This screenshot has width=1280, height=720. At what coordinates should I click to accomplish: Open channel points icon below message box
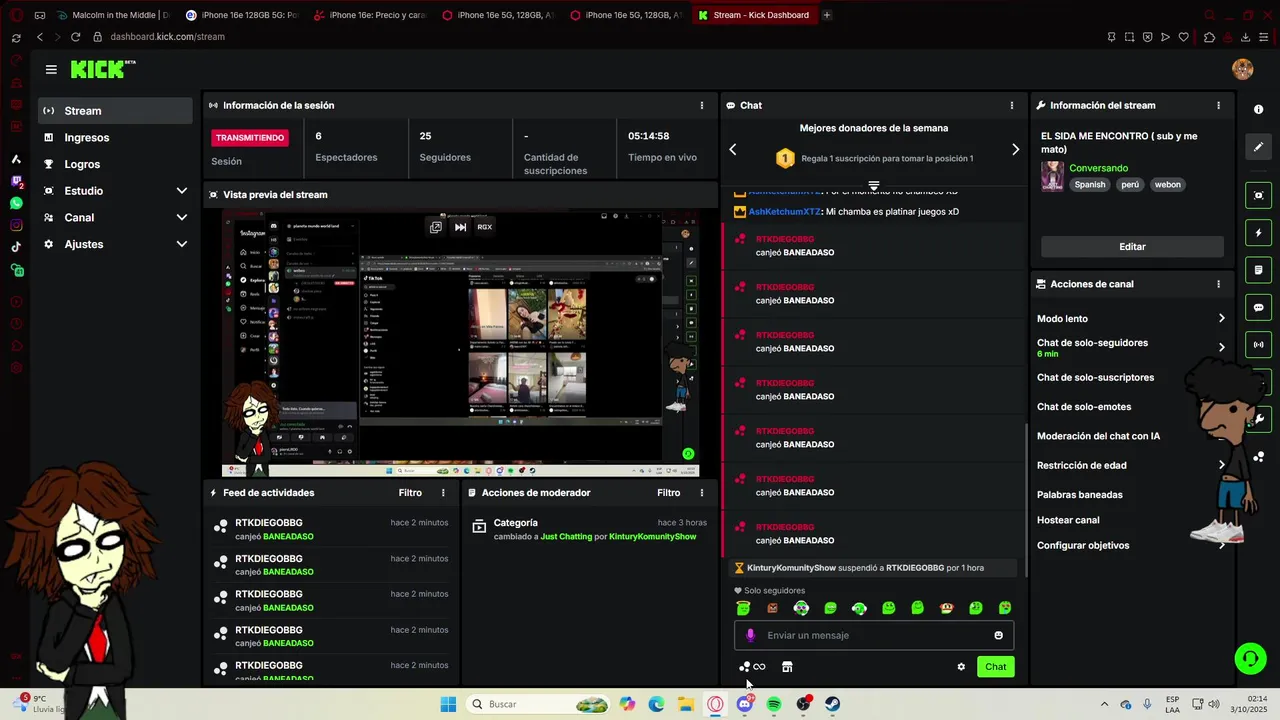pos(744,667)
